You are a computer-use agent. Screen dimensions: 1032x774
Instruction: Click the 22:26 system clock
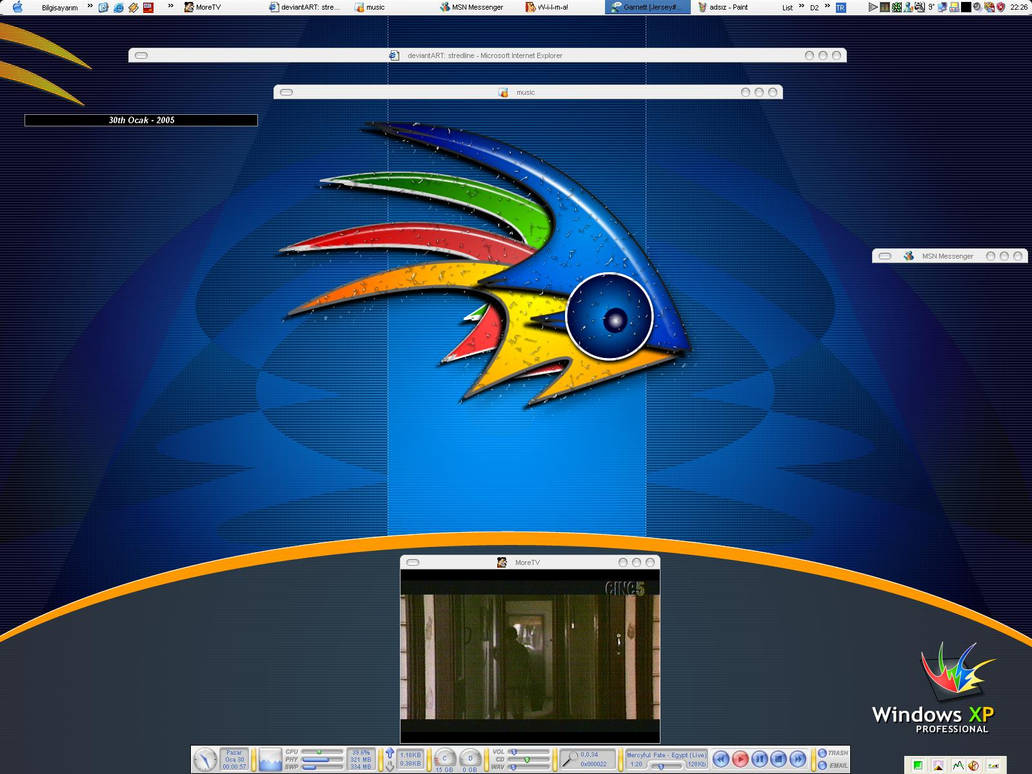[1018, 7]
